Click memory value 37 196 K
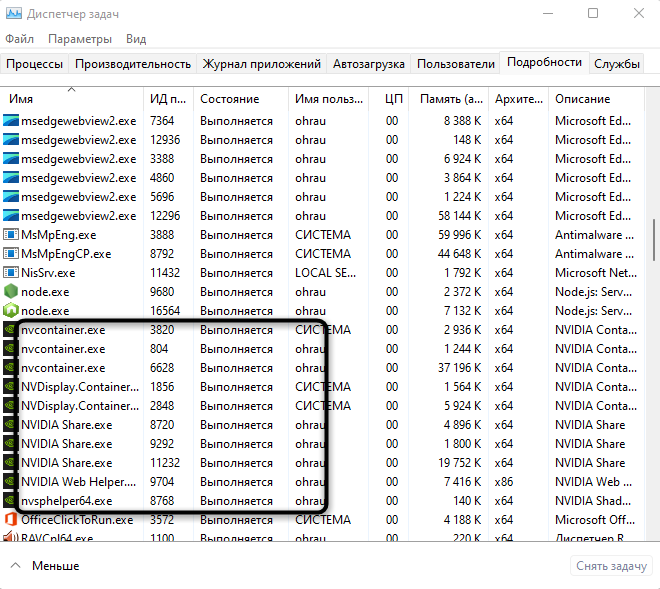660x589 pixels. (x=460, y=368)
